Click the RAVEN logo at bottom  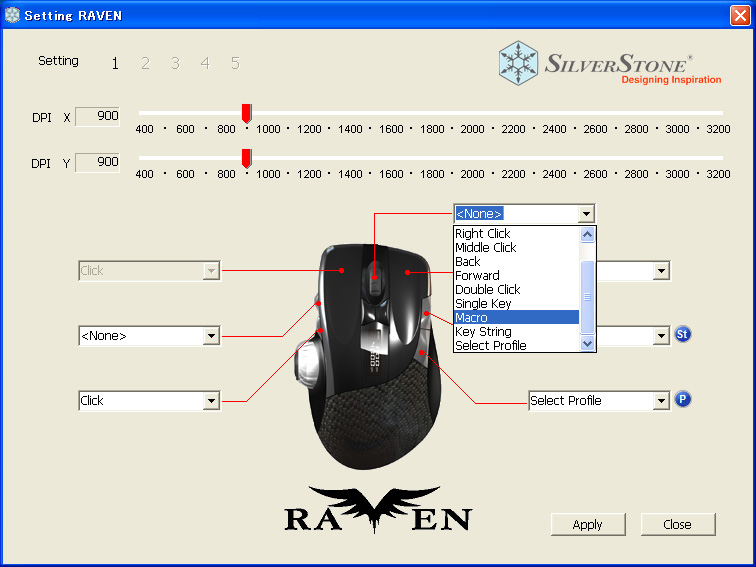pyautogui.click(x=378, y=510)
